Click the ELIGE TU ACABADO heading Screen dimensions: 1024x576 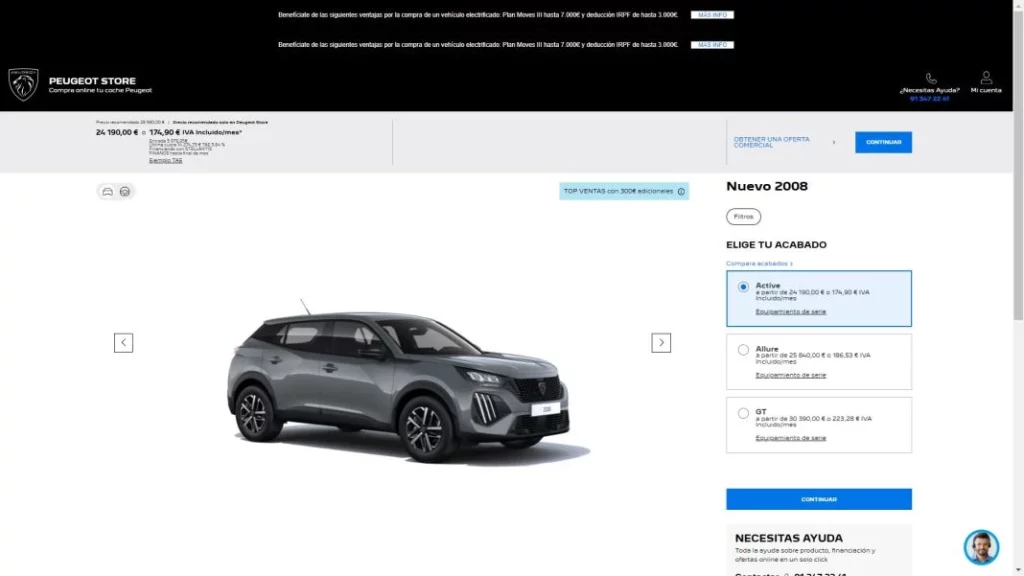point(776,244)
